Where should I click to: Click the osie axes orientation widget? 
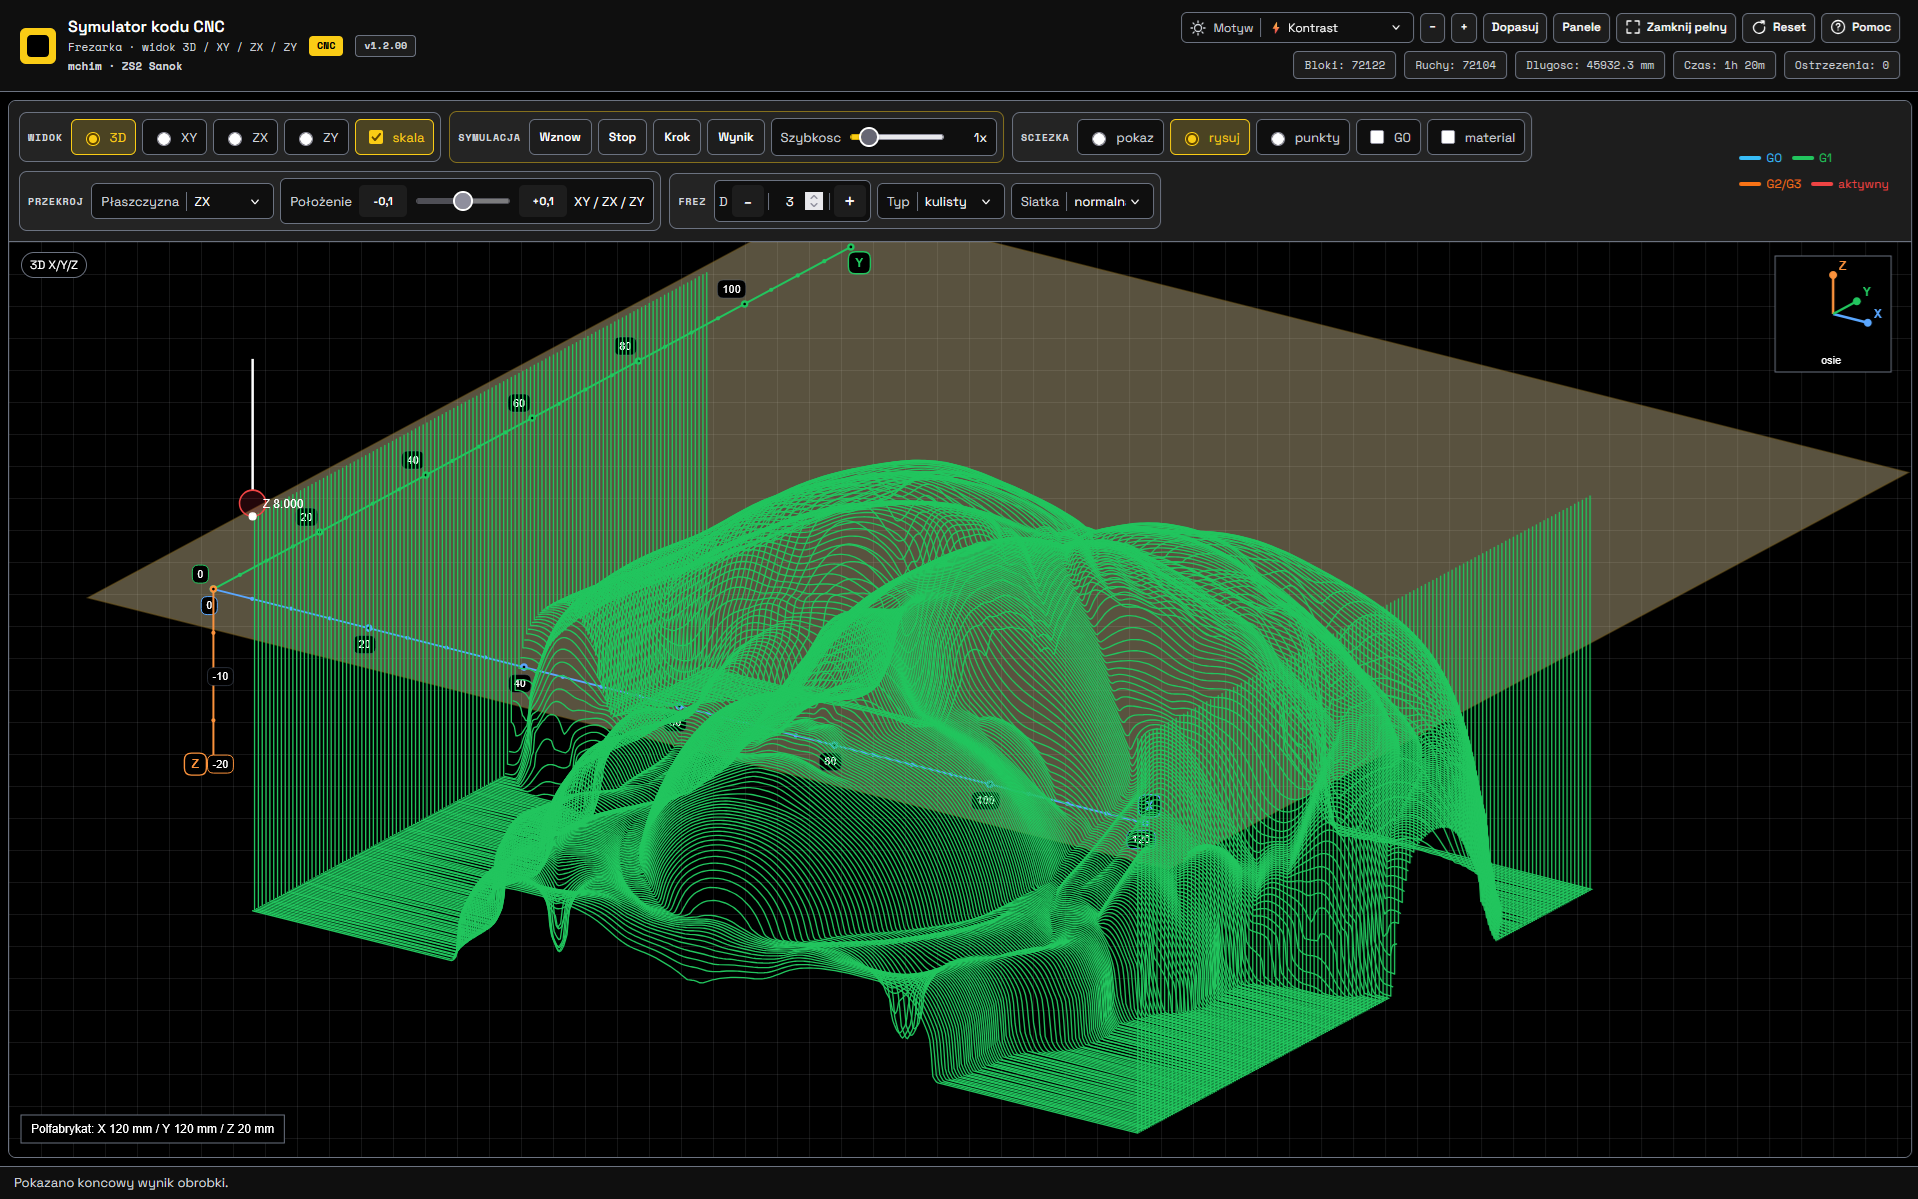[x=1832, y=314]
